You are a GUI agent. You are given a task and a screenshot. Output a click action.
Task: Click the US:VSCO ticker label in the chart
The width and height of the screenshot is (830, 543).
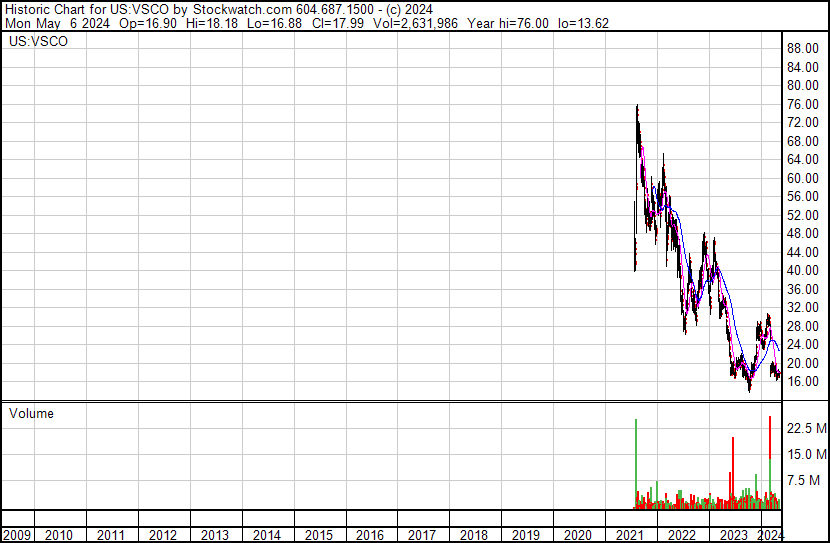click(x=38, y=41)
